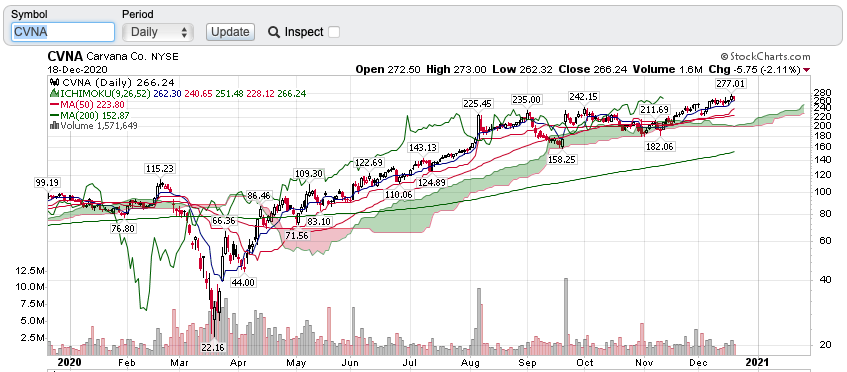Click the 18-Dec-2020 date text

click(x=77, y=70)
